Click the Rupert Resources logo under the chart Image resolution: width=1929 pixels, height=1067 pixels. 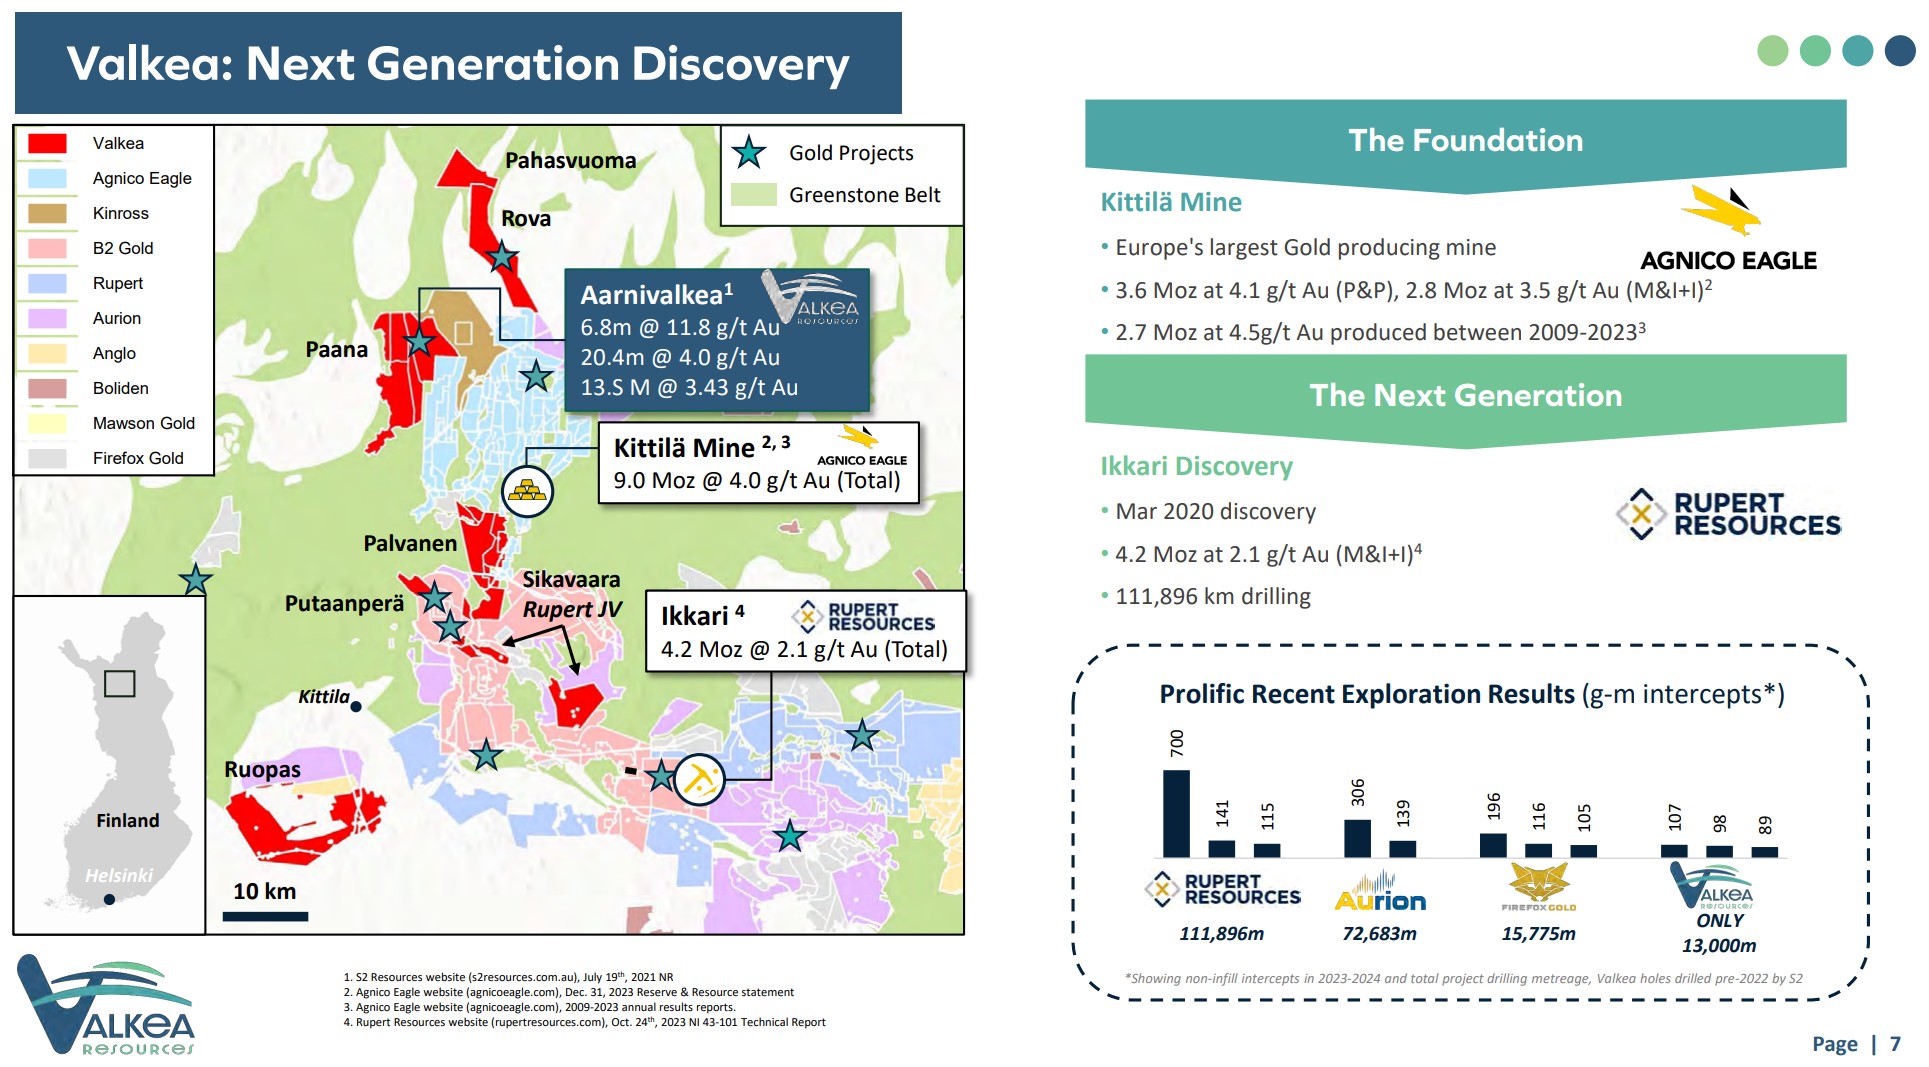pos(1223,889)
